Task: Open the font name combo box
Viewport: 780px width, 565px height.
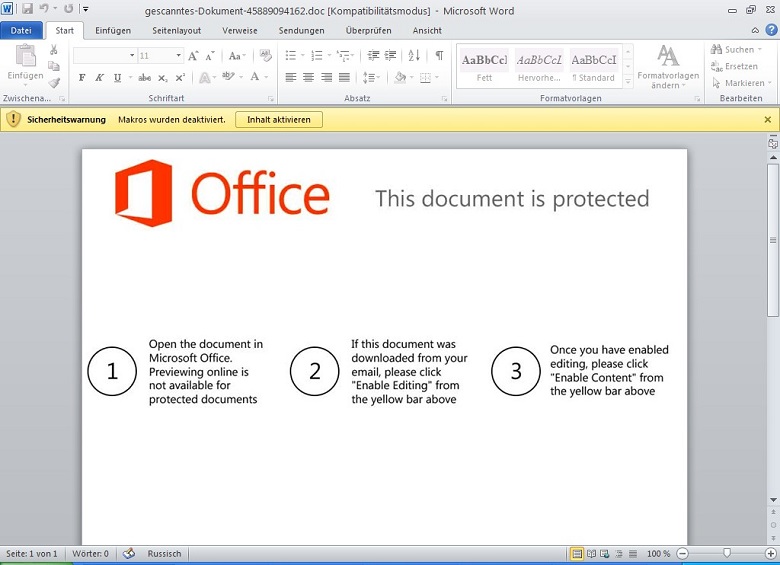Action: coord(105,55)
